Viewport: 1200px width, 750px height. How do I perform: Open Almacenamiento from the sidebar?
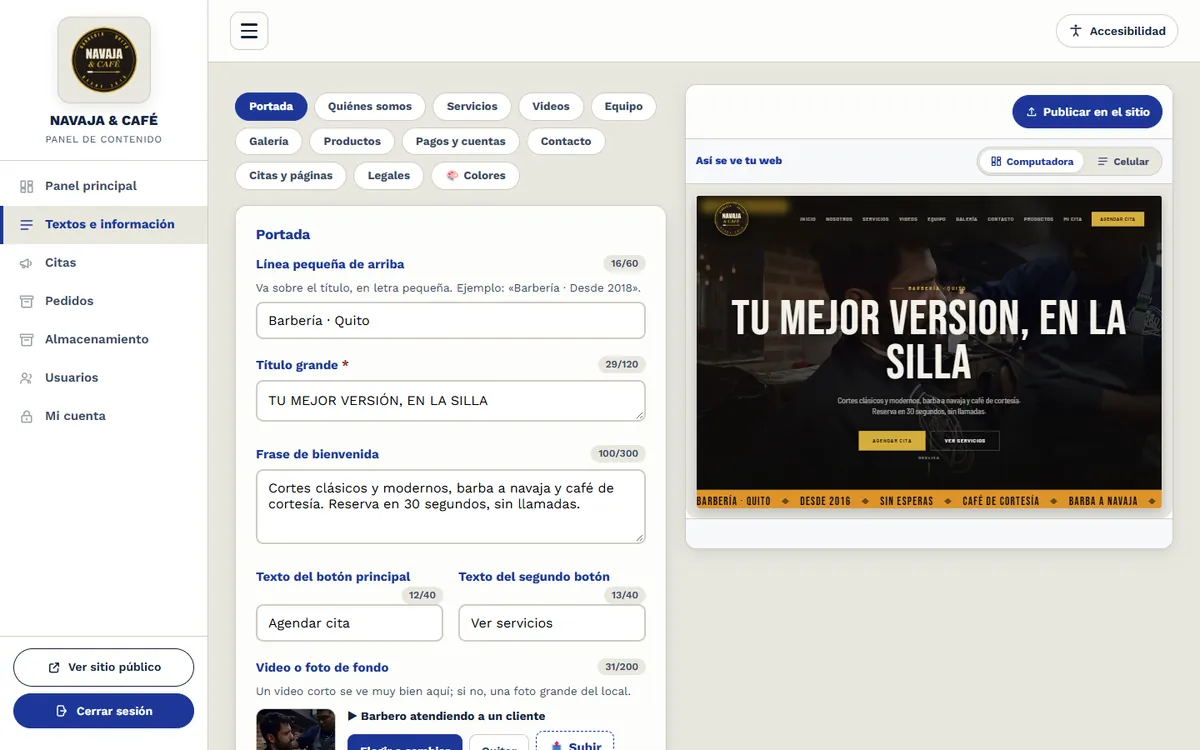[104, 339]
